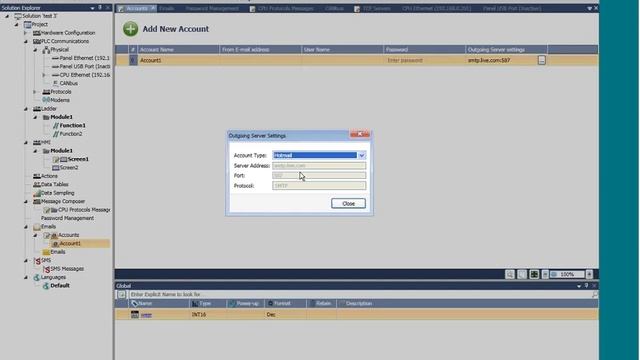Click the Data Sampling chart icon
Screen dimensions: 640x360
[37, 193]
